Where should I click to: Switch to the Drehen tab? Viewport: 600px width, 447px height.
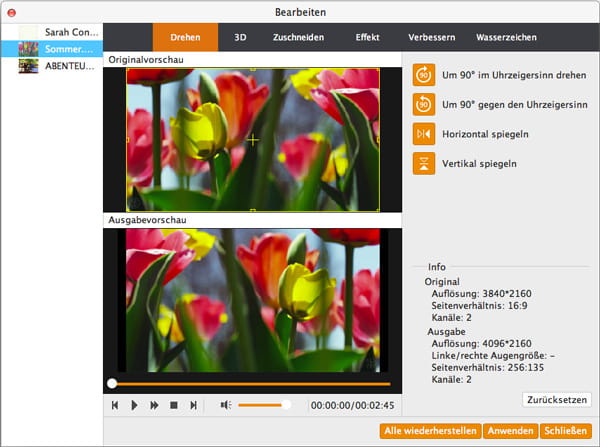(x=185, y=37)
